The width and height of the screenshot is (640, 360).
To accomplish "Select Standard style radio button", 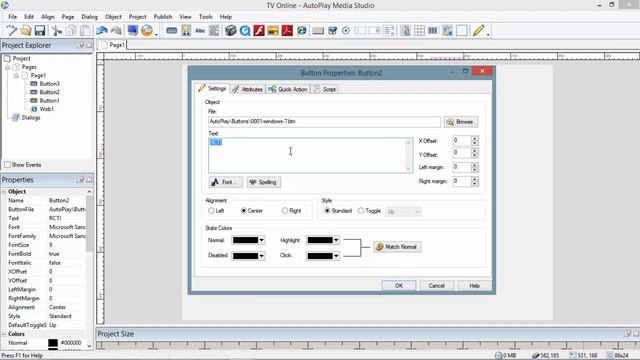I will pos(327,211).
